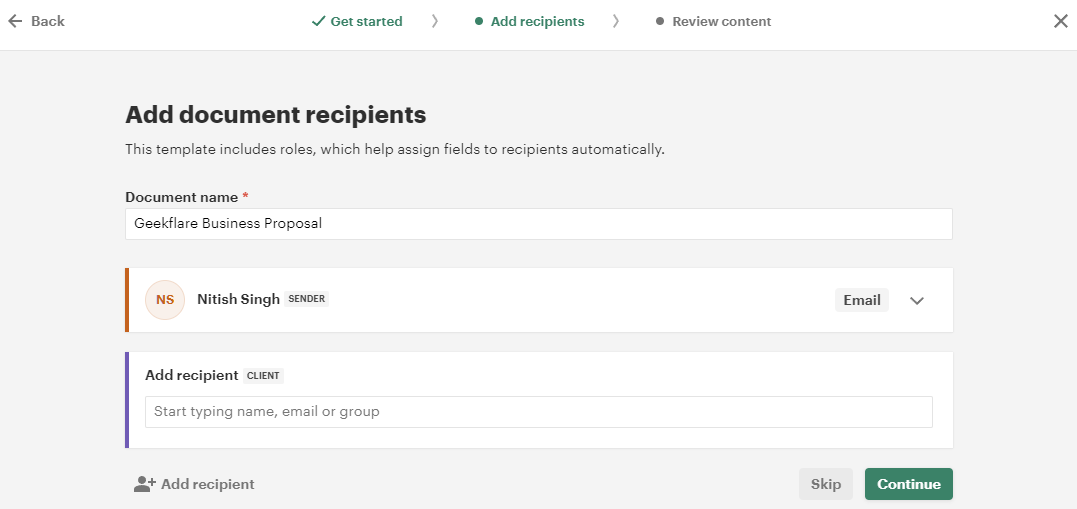This screenshot has height=509, width=1077.
Task: Click the Nitish Singh sender name
Action: [x=238, y=299]
